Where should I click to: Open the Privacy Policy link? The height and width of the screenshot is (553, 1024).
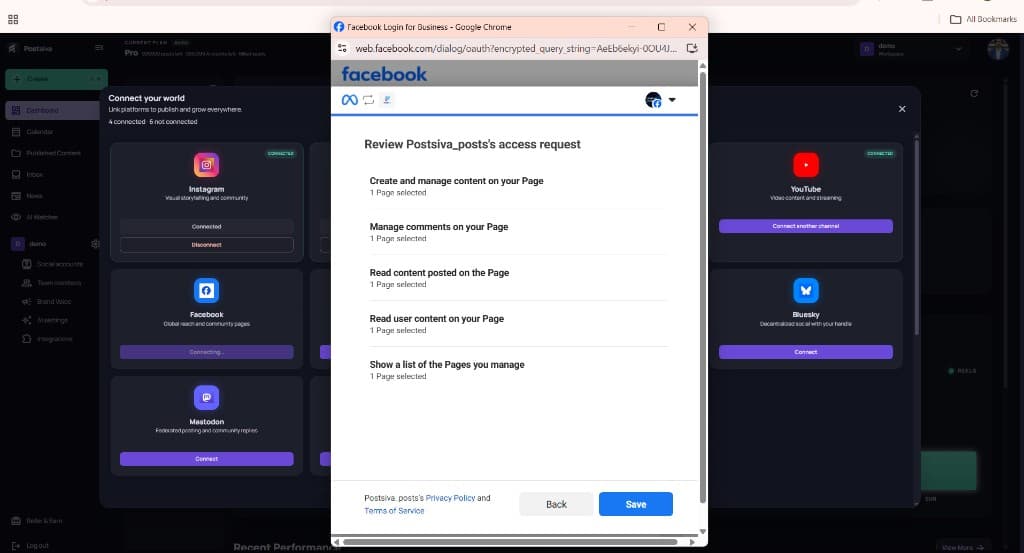451,498
